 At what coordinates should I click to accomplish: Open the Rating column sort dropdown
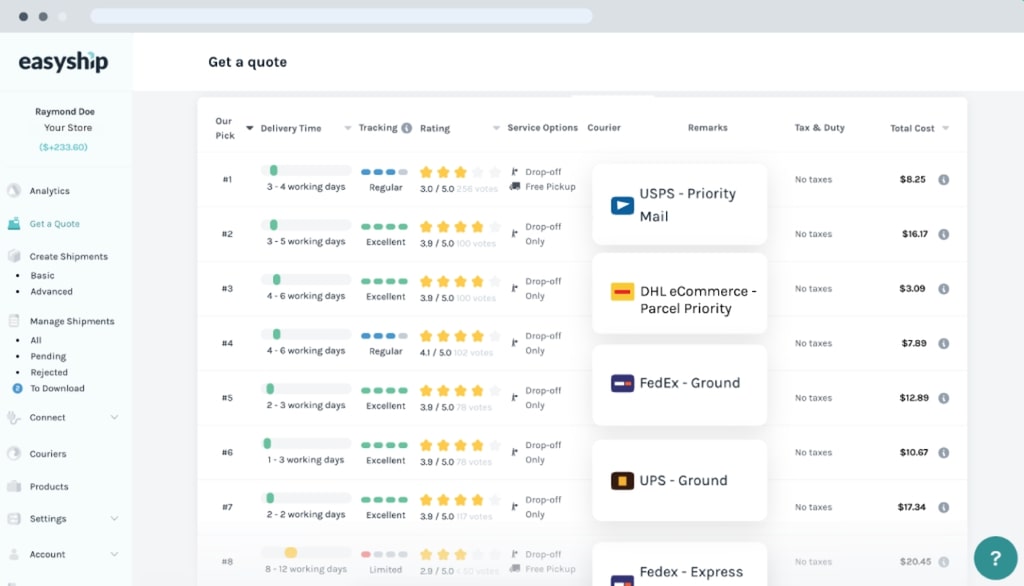(x=496, y=128)
